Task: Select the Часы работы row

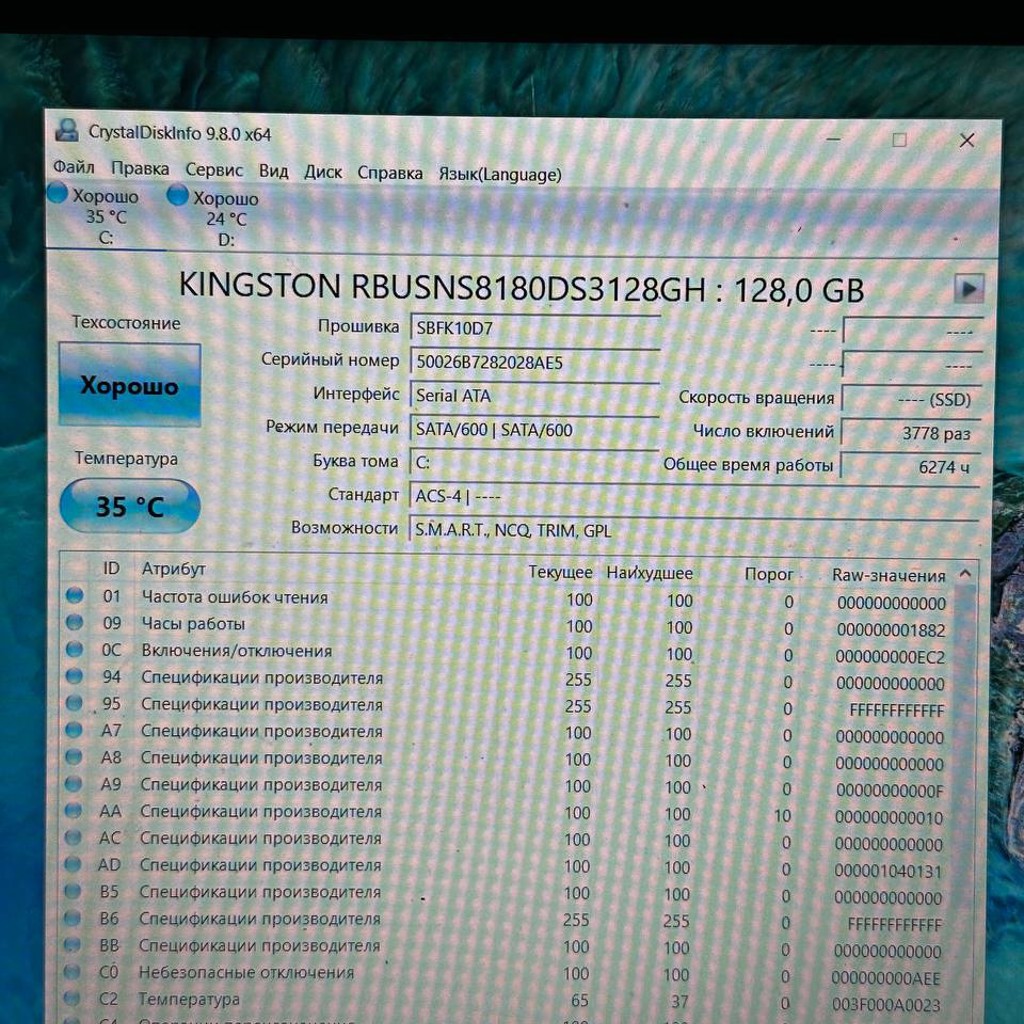Action: [x=508, y=626]
